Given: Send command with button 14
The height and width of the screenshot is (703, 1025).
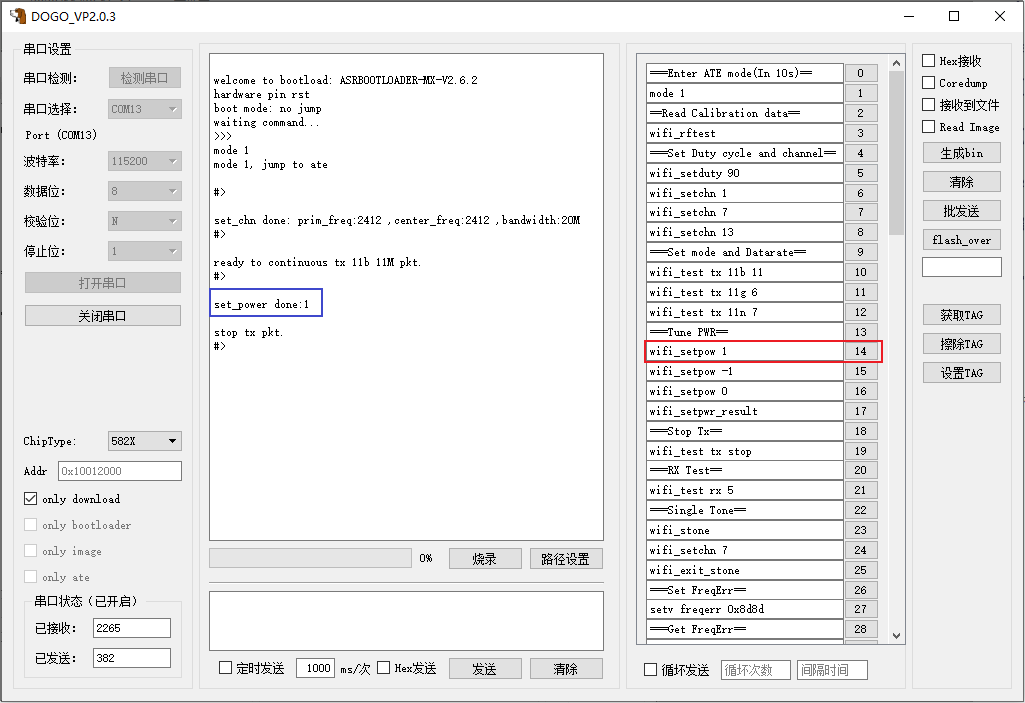Looking at the screenshot, I should (861, 351).
